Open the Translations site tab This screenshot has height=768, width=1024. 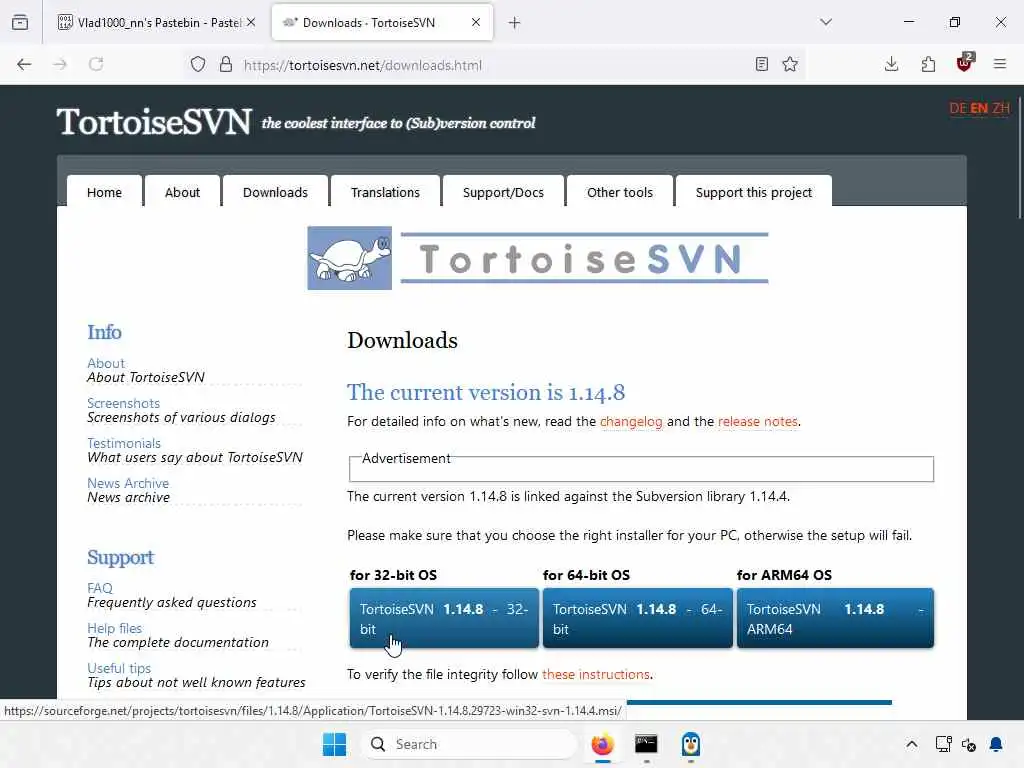tap(385, 192)
